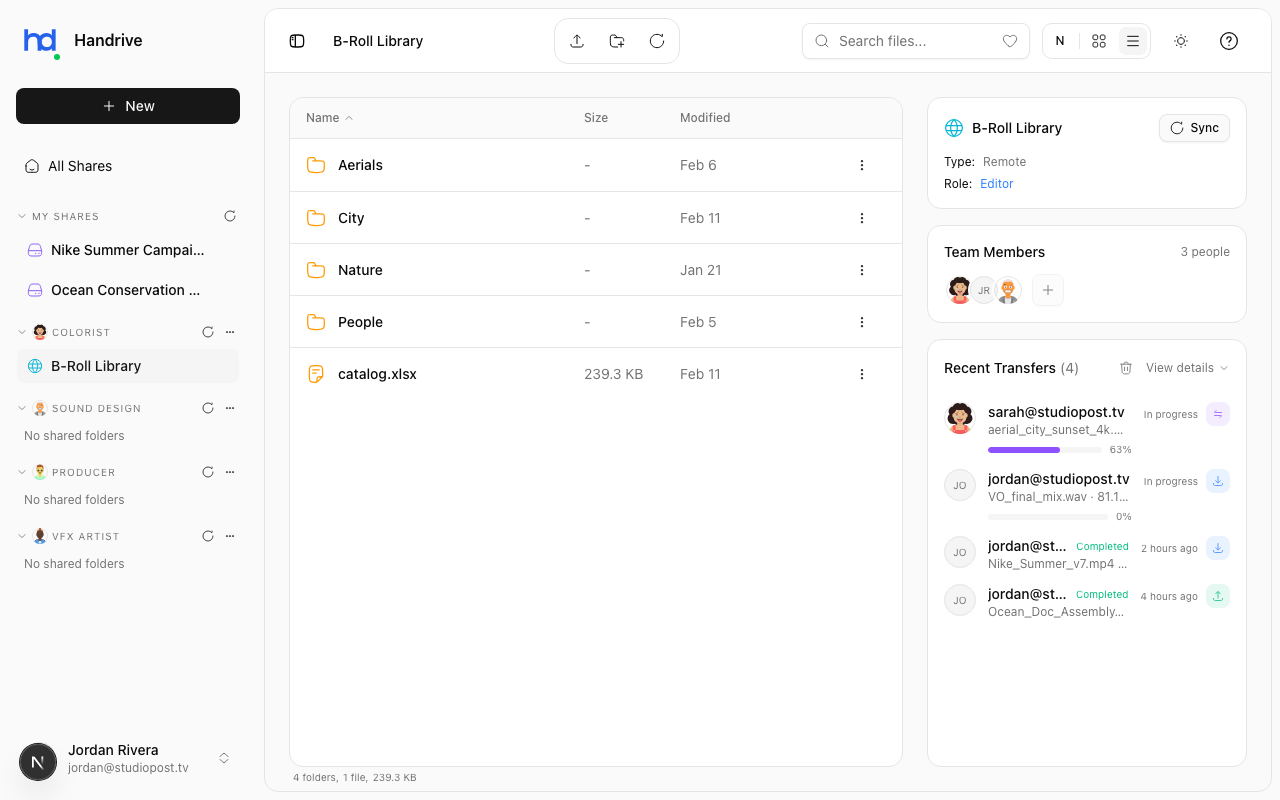Clear Recent Transfers with the trash icon
This screenshot has width=1280, height=800.
(1126, 367)
